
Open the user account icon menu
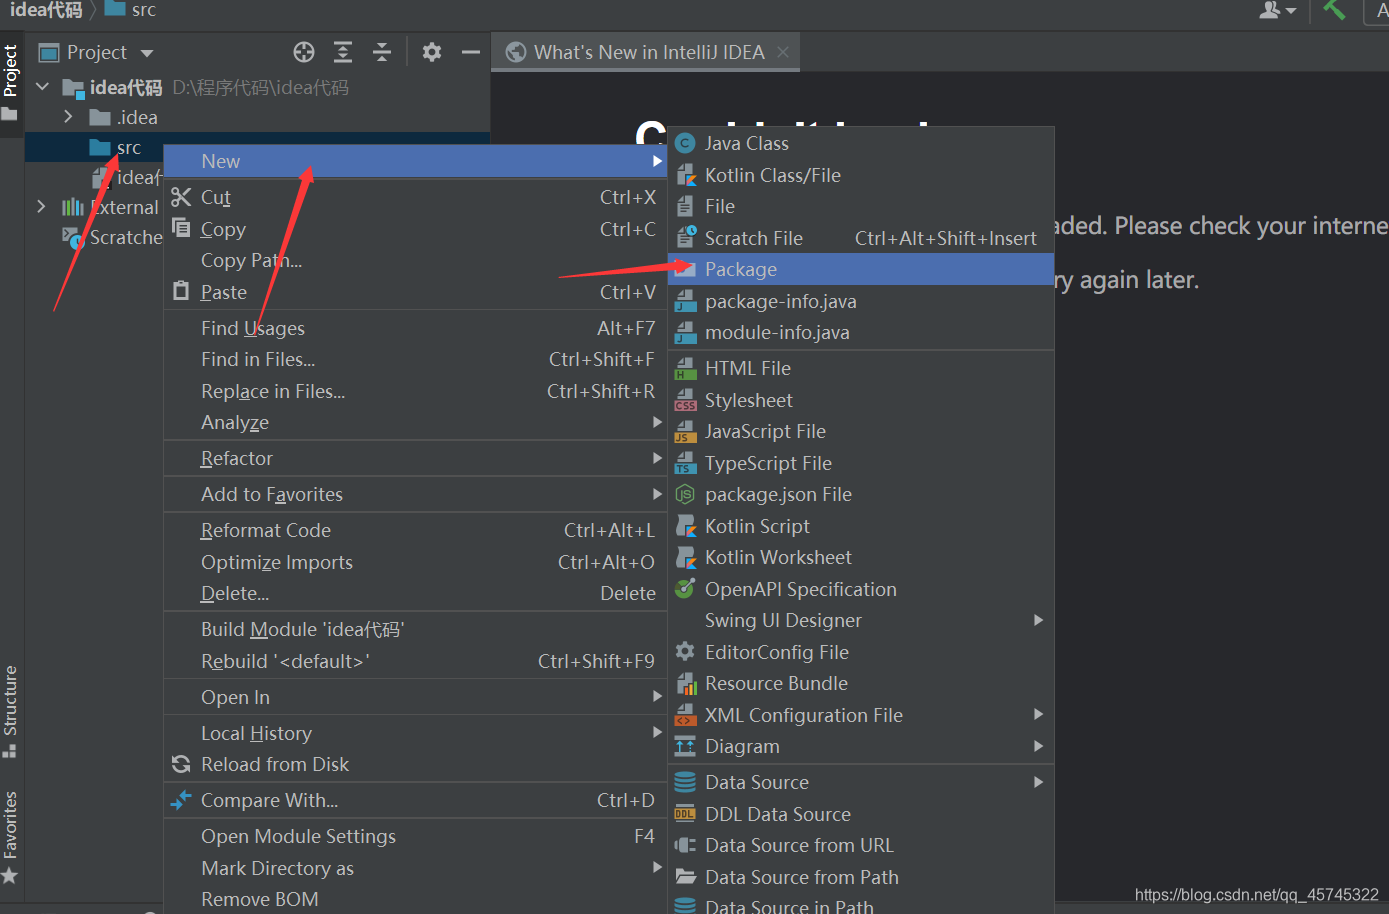coord(1277,10)
